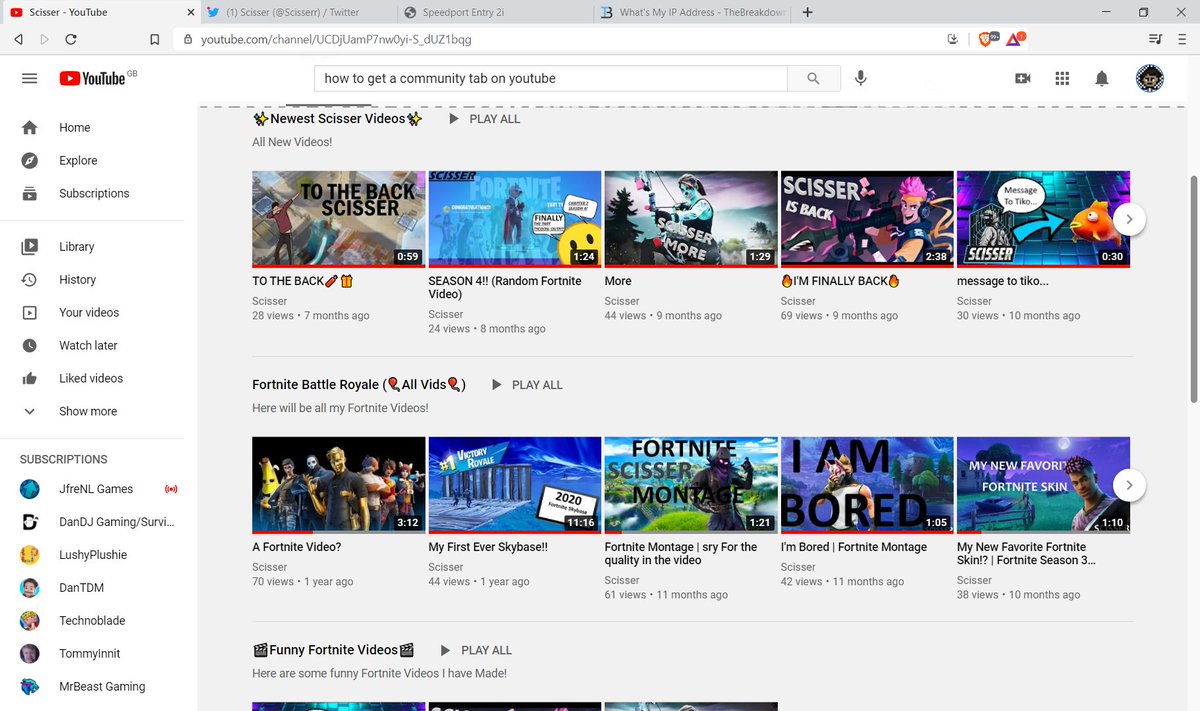Open the YouTube home logo
Image resolution: width=1200 pixels, height=711 pixels.
pos(90,78)
